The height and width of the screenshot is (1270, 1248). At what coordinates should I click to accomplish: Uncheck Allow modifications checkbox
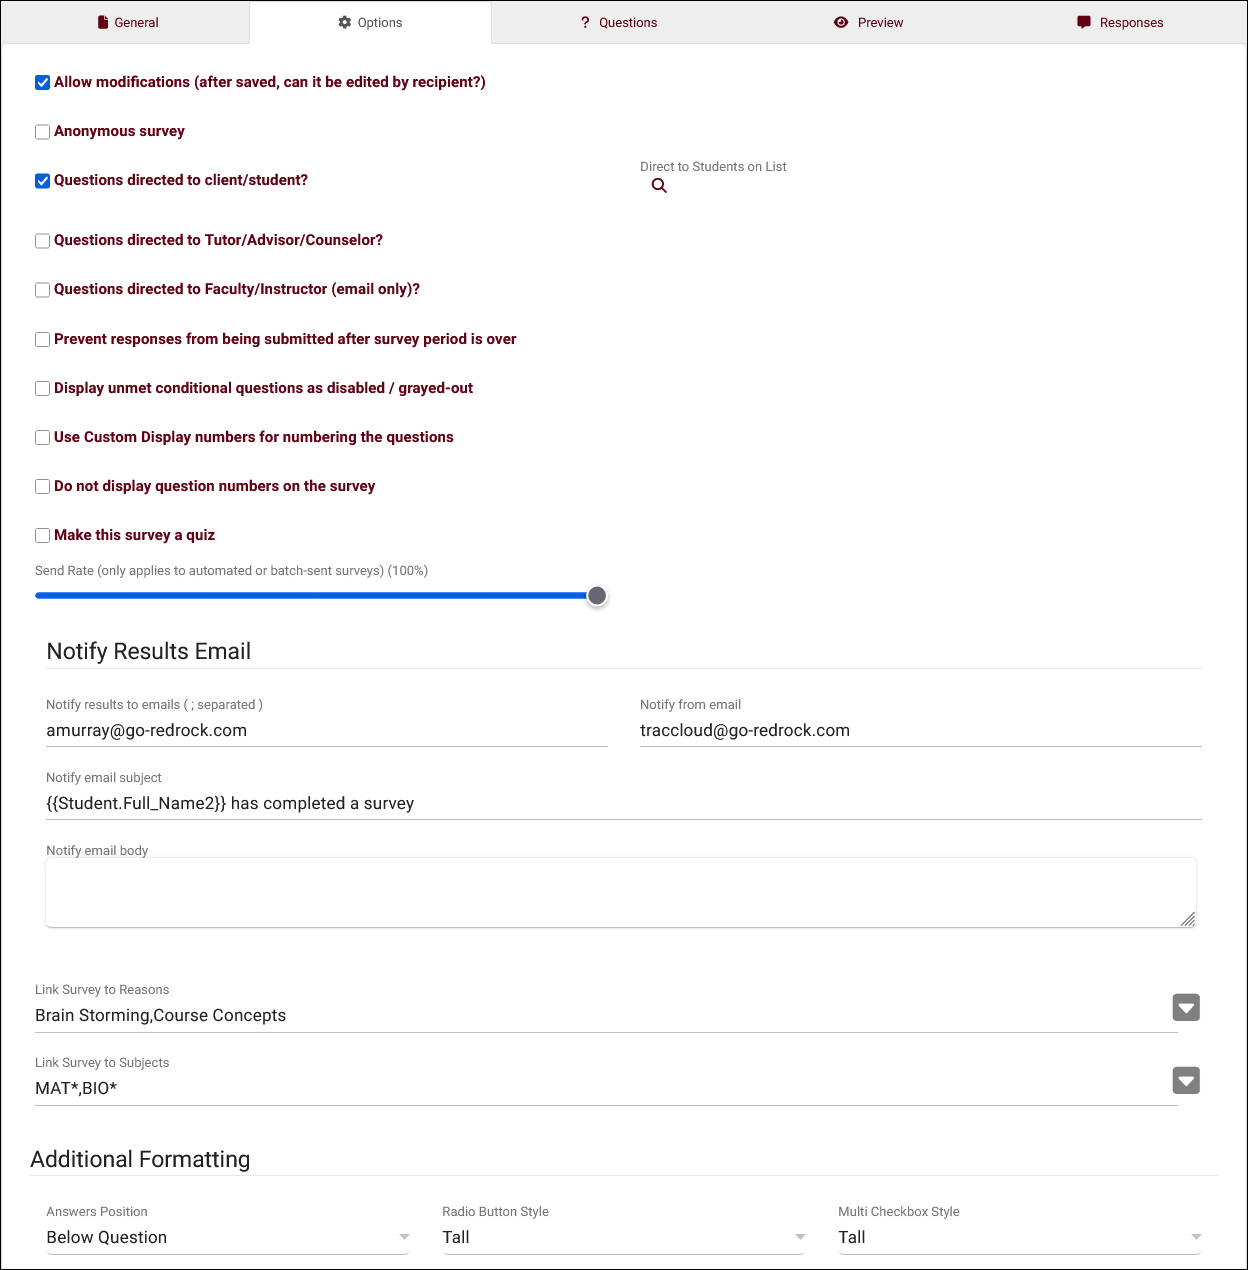[x=42, y=83]
